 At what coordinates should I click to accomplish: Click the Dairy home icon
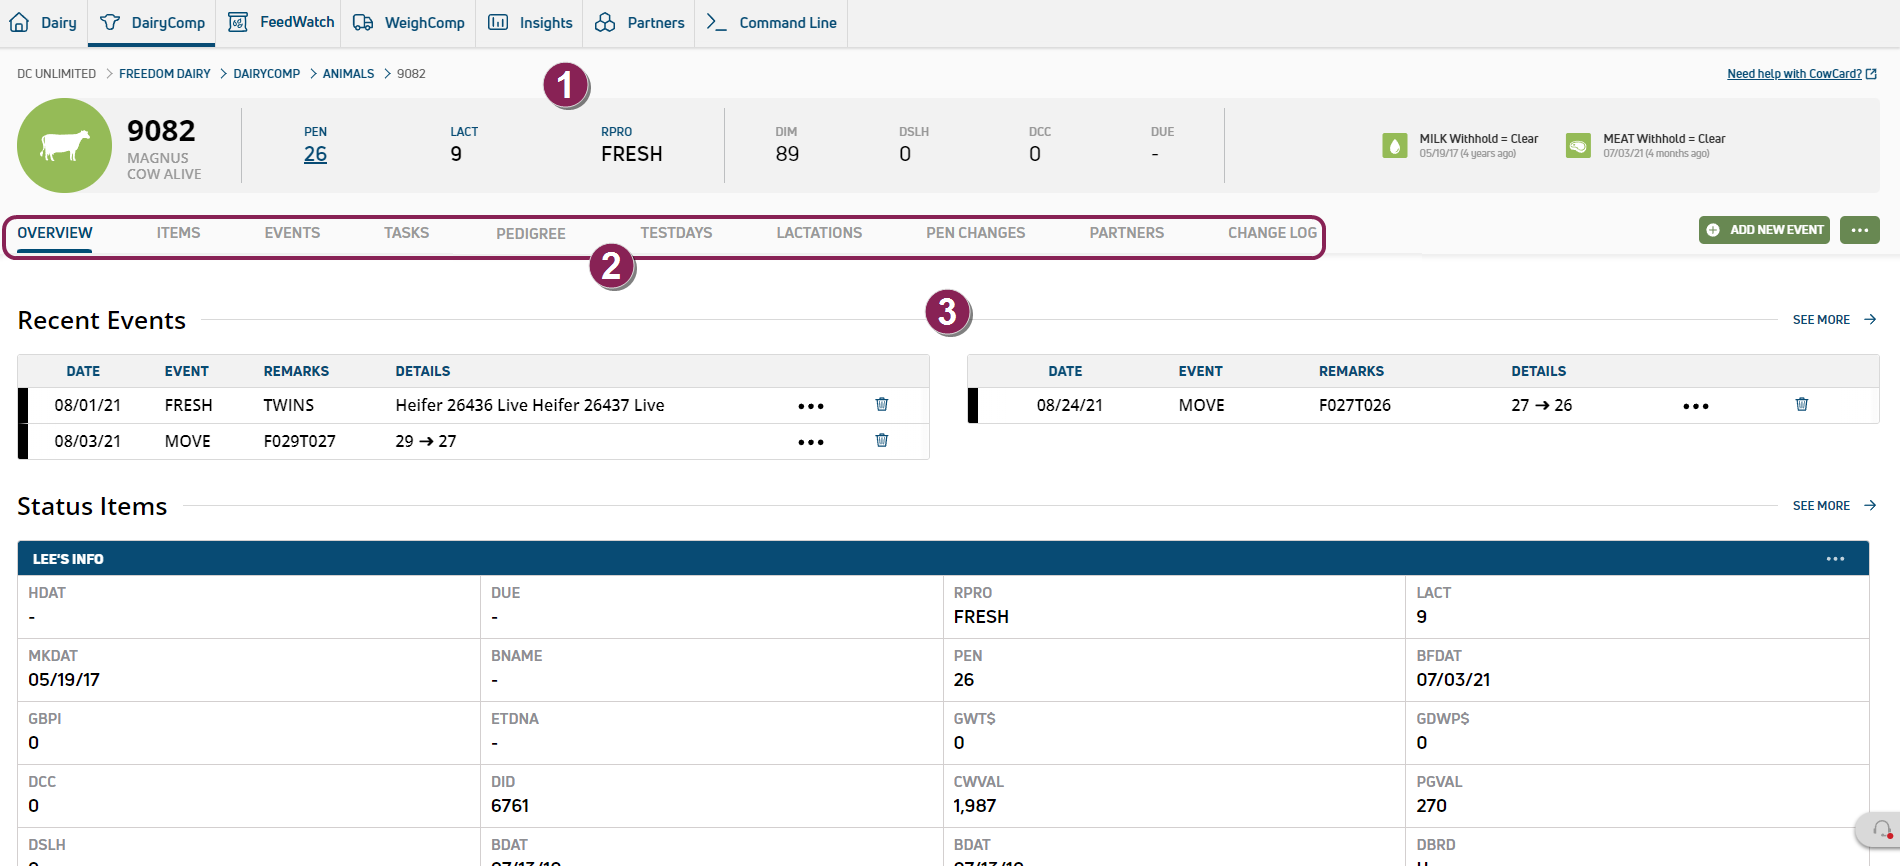point(20,22)
